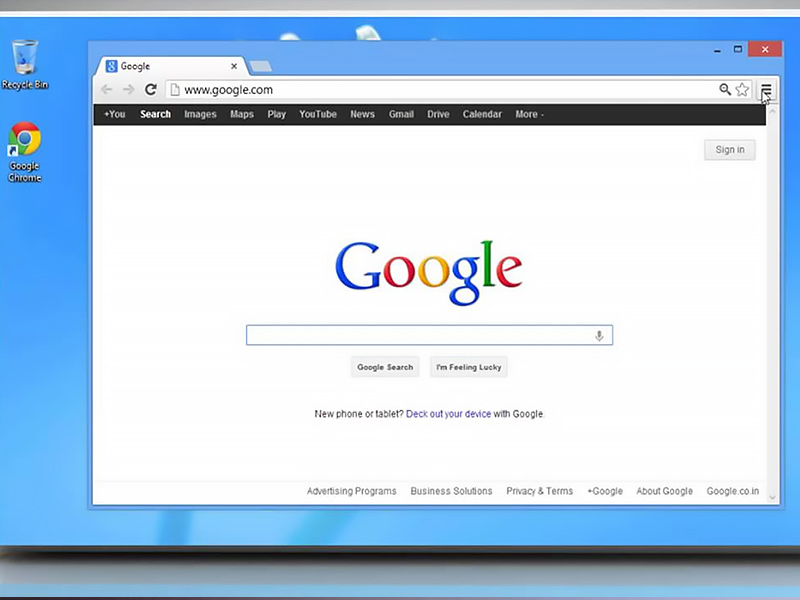Open Calendar in the Google bar
The width and height of the screenshot is (800, 600).
point(482,114)
